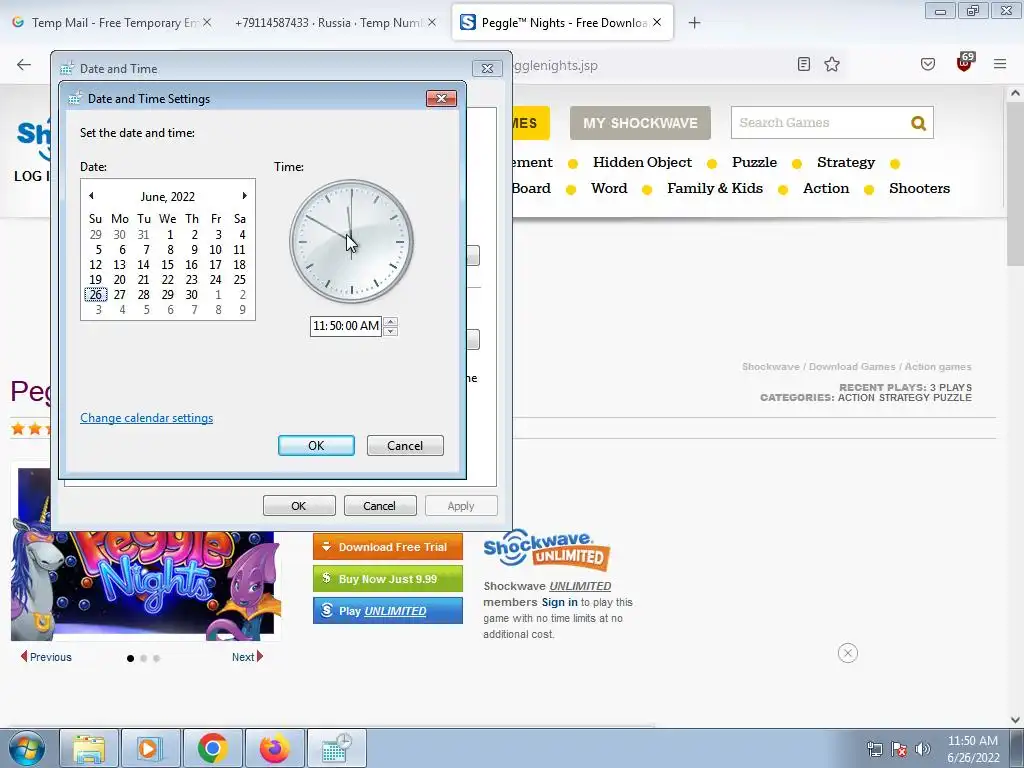Click Download Free Trial button
The width and height of the screenshot is (1024, 768).
click(x=388, y=547)
